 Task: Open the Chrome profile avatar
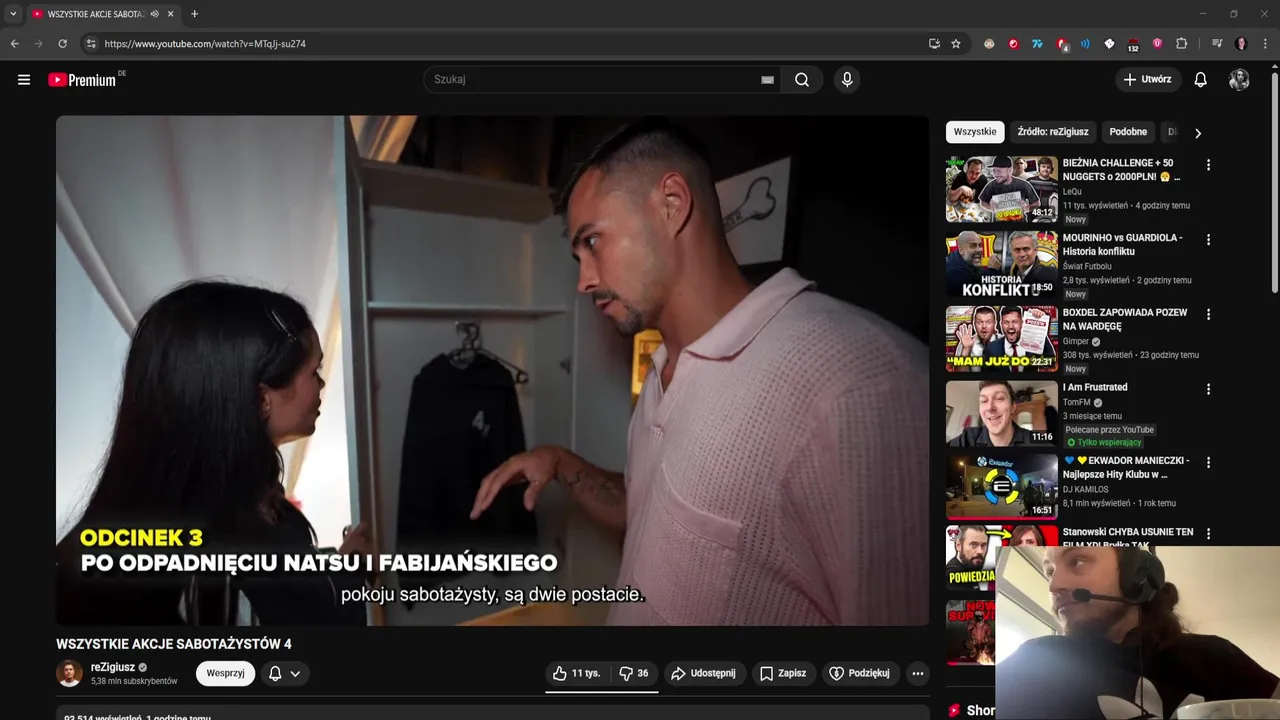click(x=1242, y=44)
